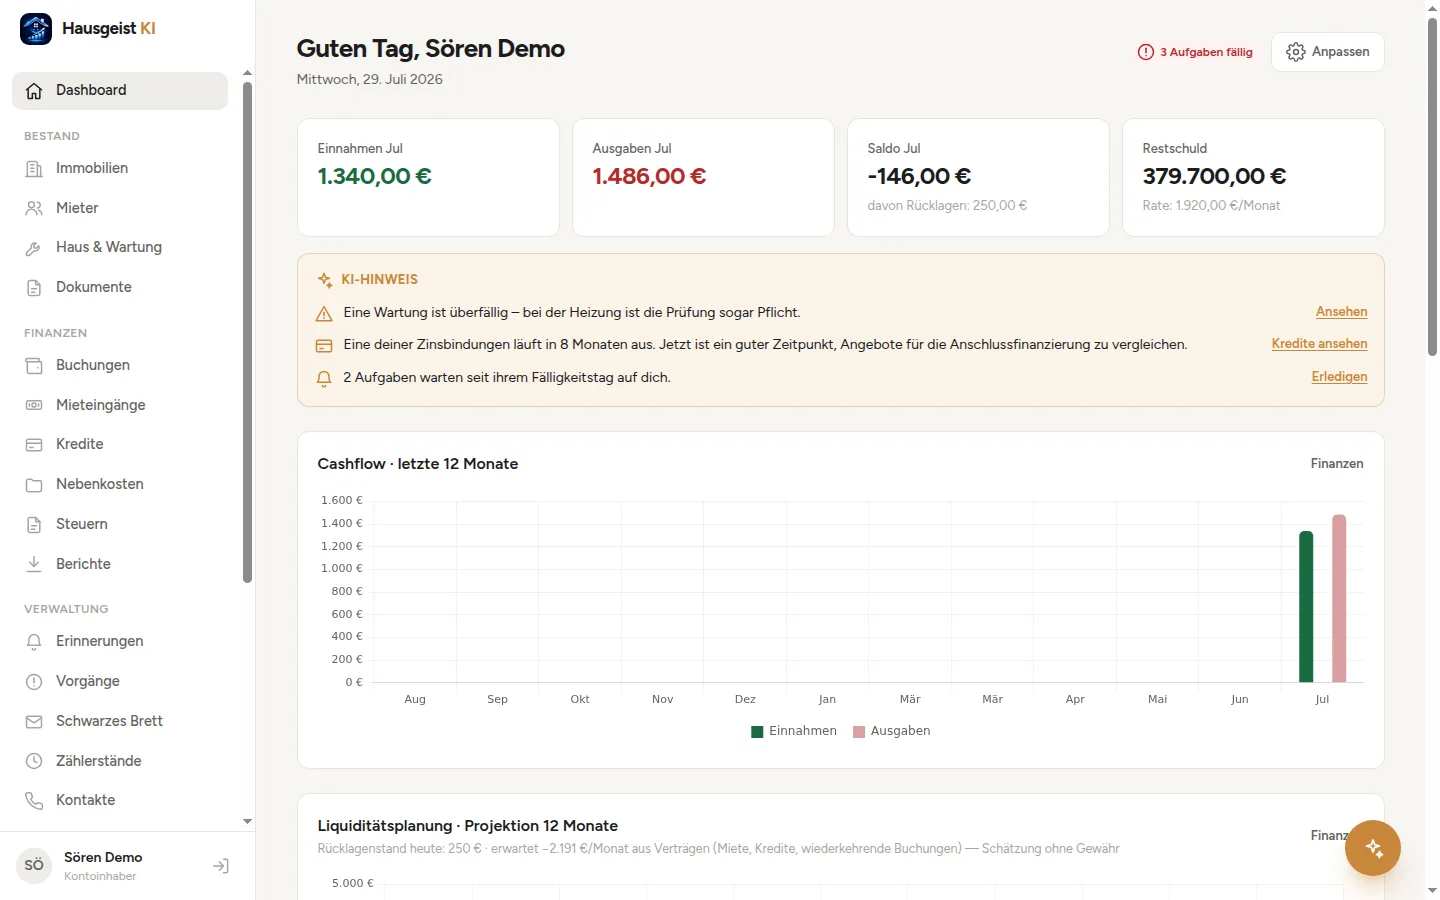Click the 'Mittwoch, 29. Juli 2026' date
The width and height of the screenshot is (1440, 900).
[370, 80]
